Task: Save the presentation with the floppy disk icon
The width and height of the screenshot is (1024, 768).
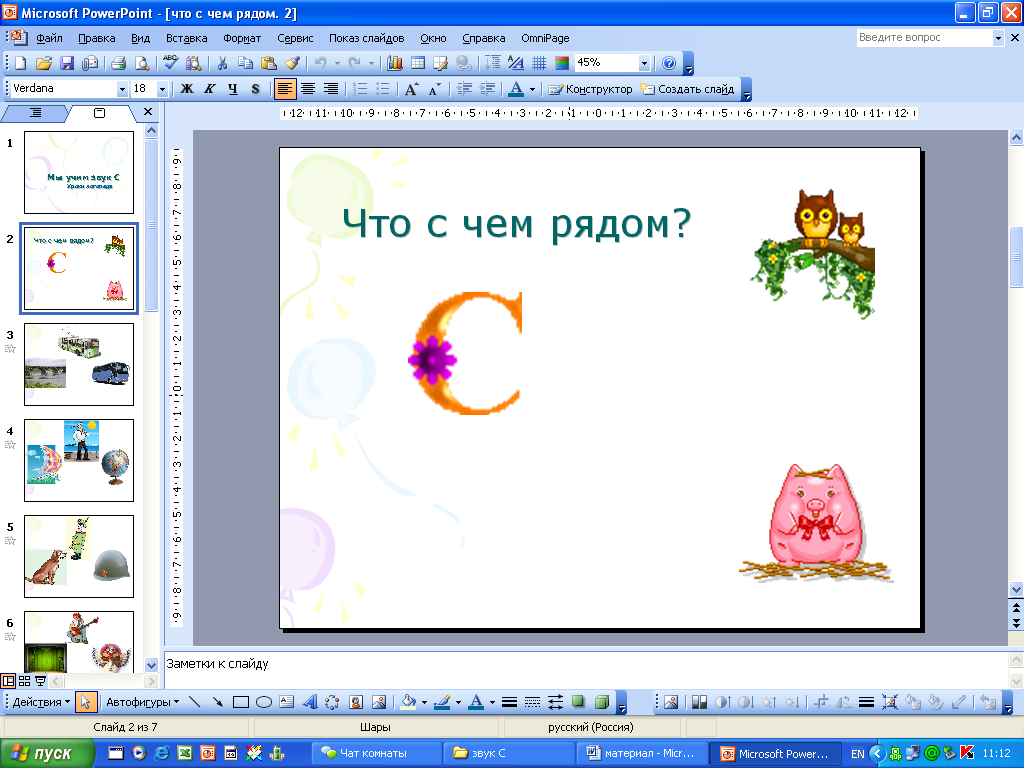Action: click(67, 63)
